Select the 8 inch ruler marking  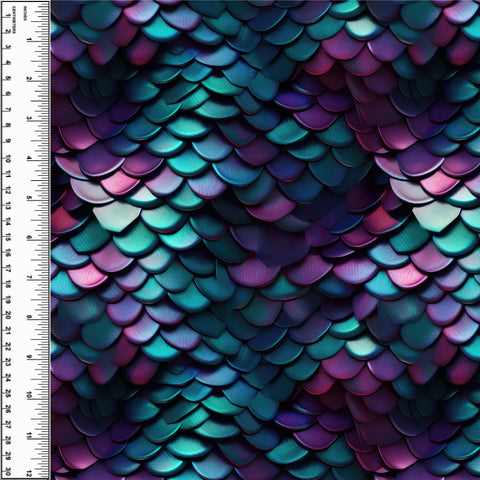[29, 317]
